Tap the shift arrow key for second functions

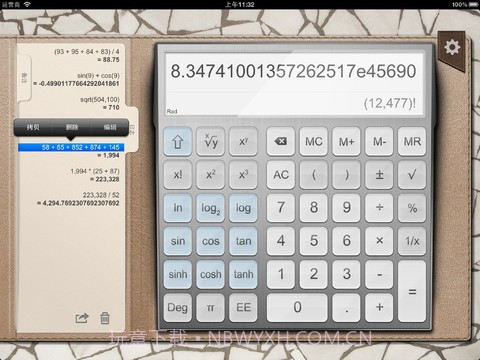coord(178,142)
